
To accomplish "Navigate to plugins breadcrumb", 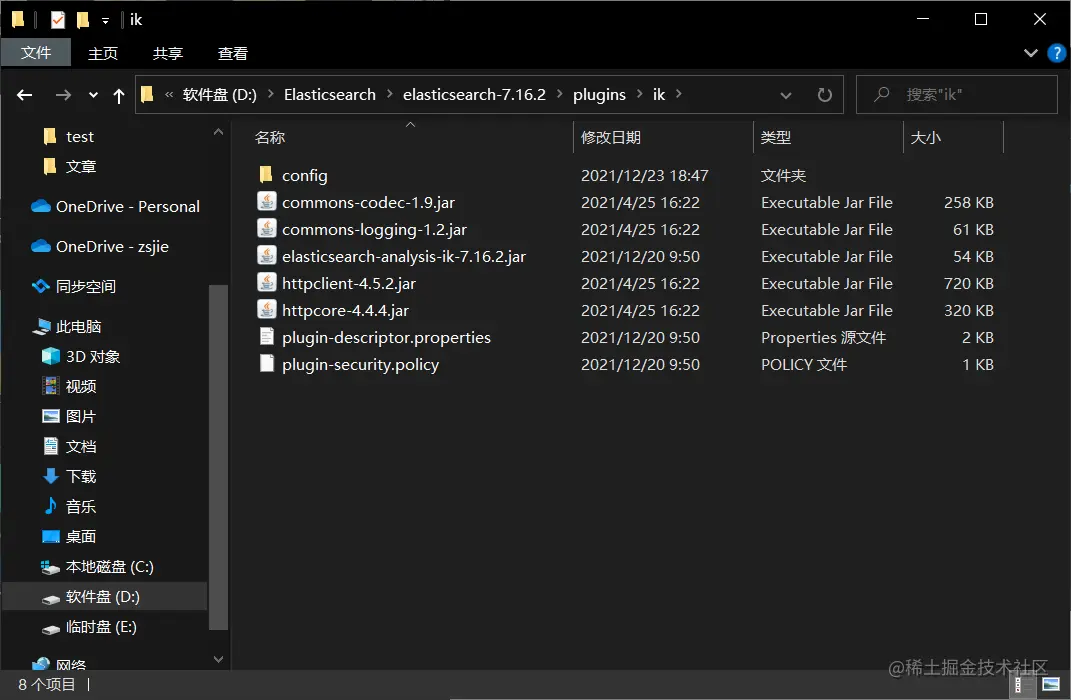I will 599,95.
